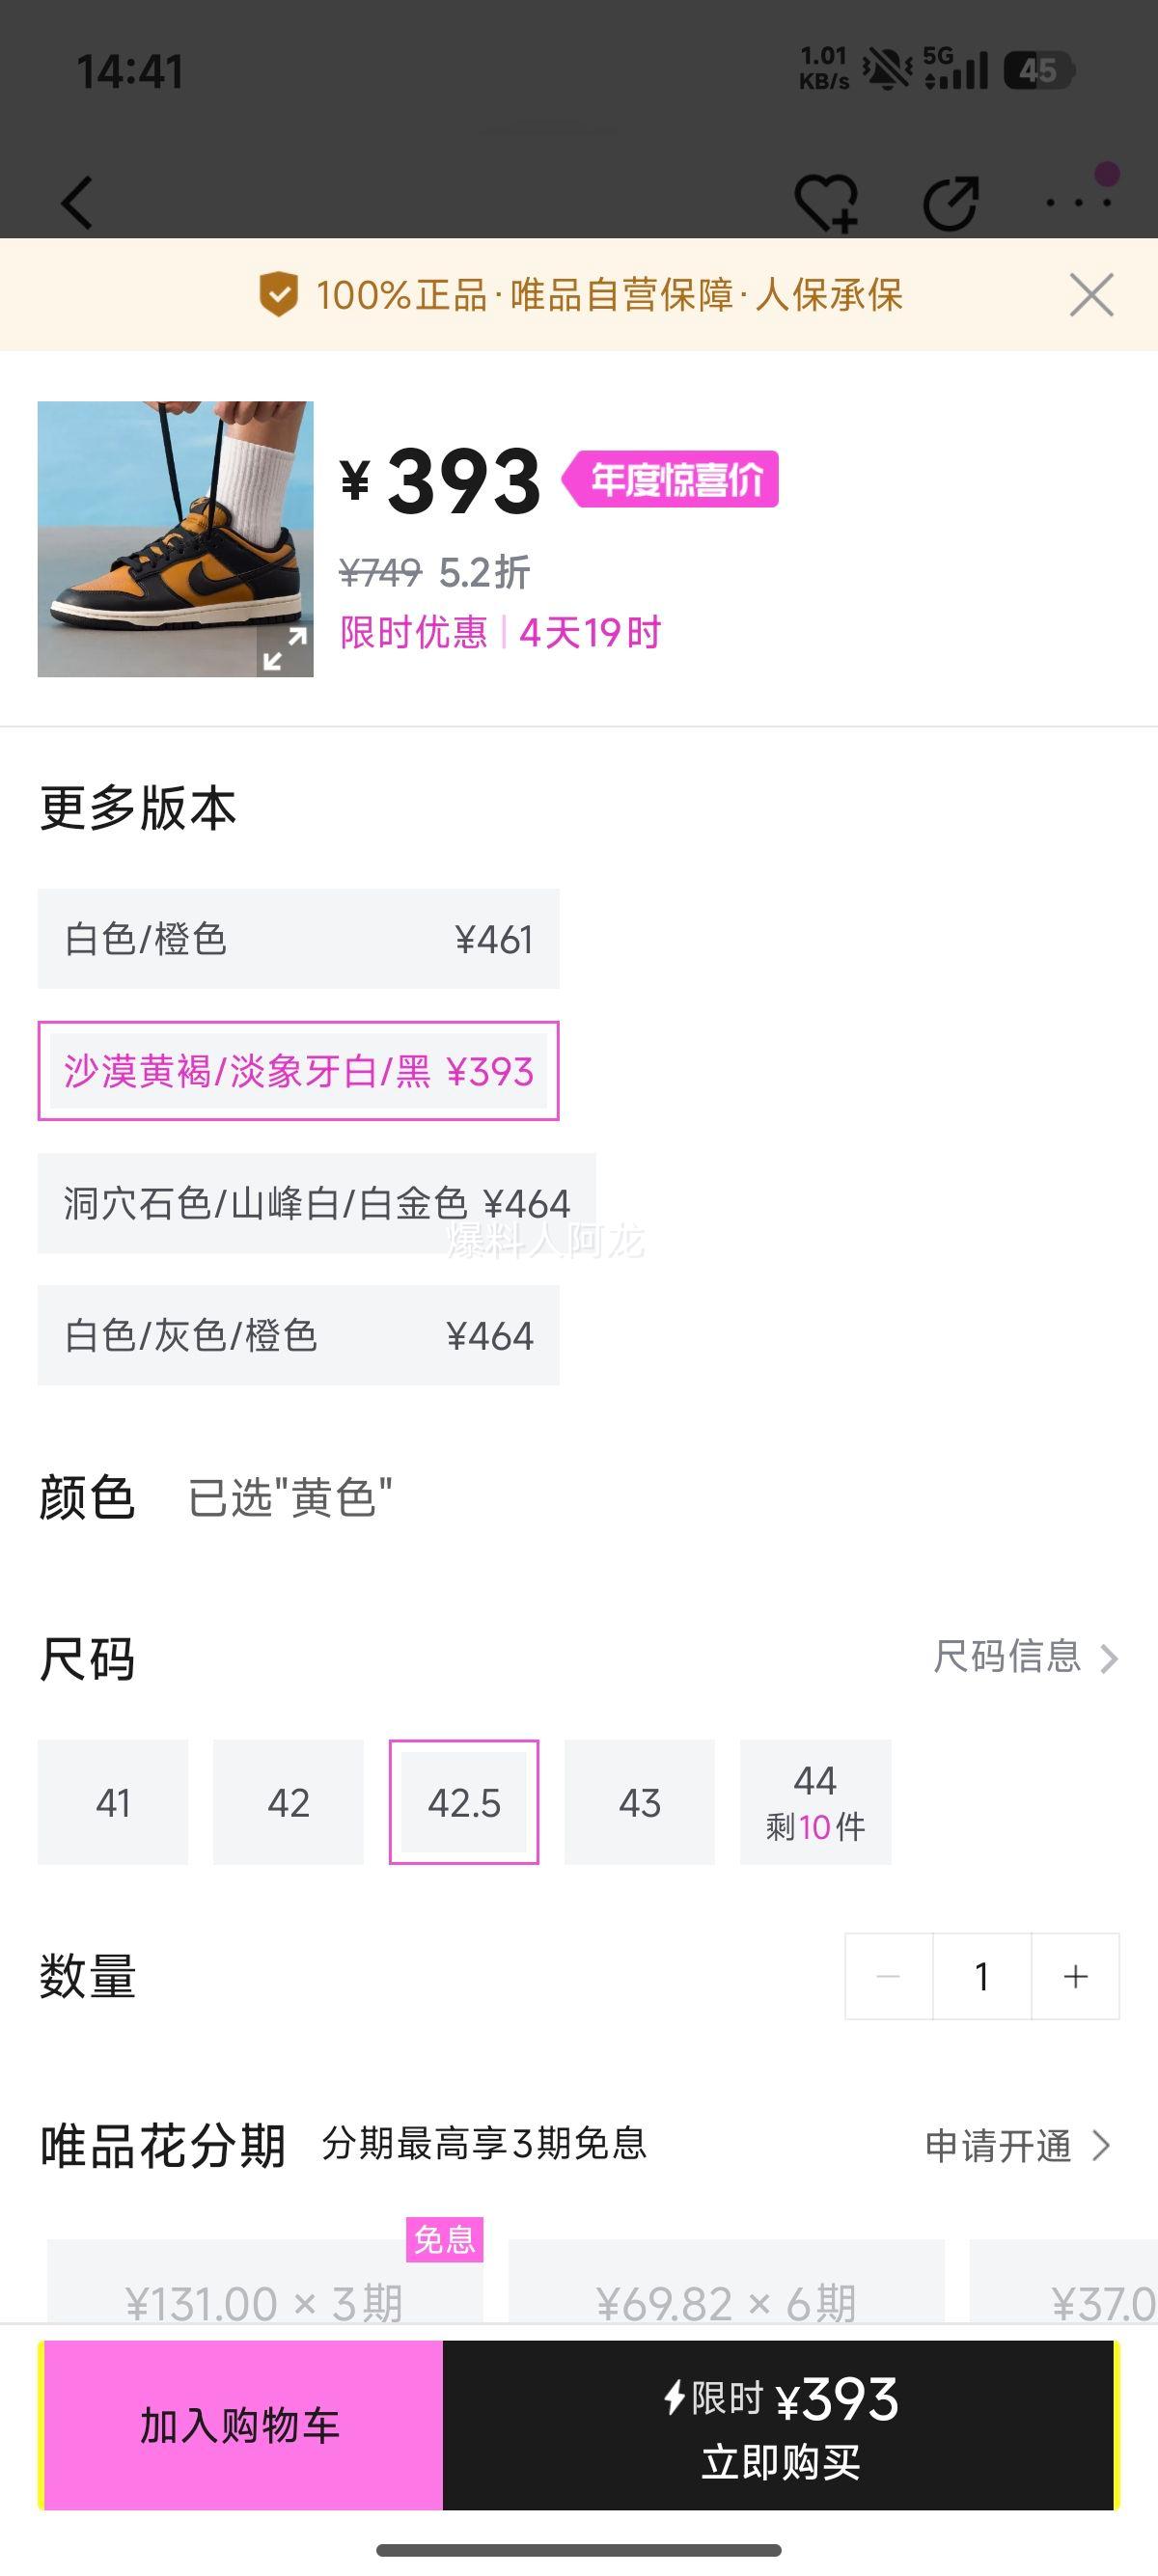Dismiss the 100%正品 guarantee banner
This screenshot has width=1158, height=2576.
tap(1091, 295)
